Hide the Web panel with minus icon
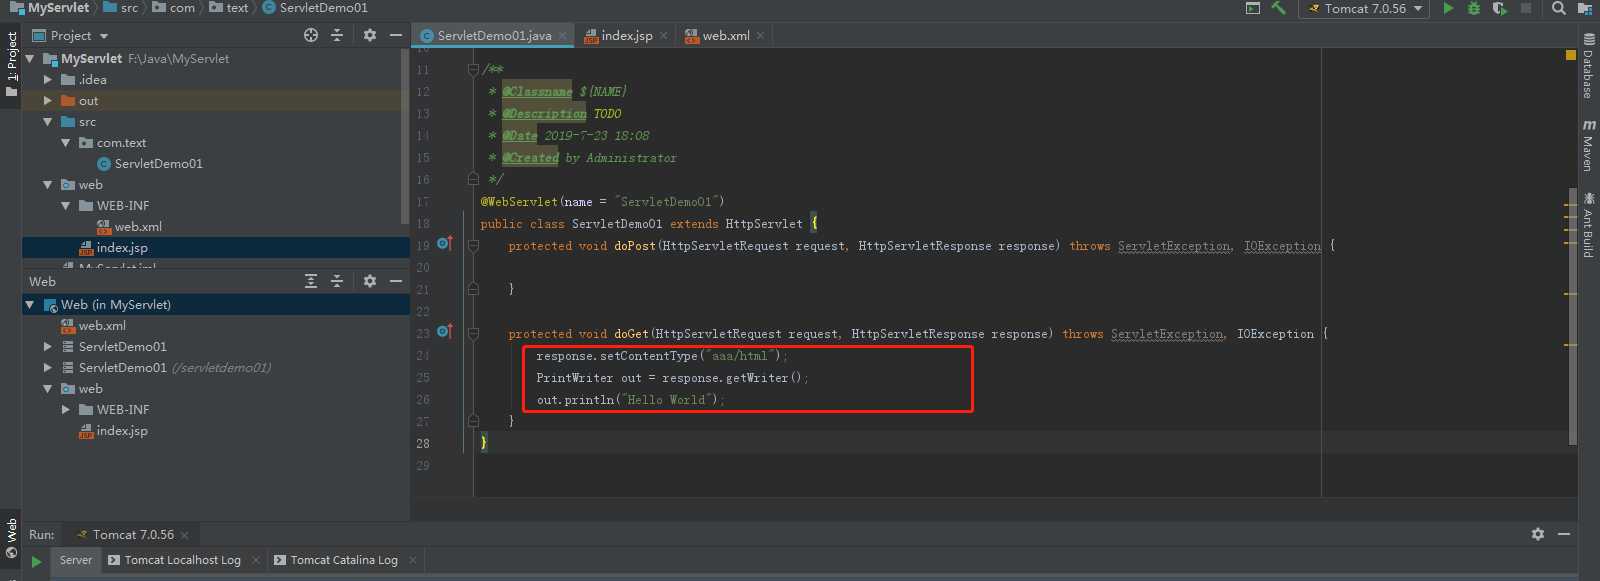This screenshot has height=581, width=1600. click(396, 281)
